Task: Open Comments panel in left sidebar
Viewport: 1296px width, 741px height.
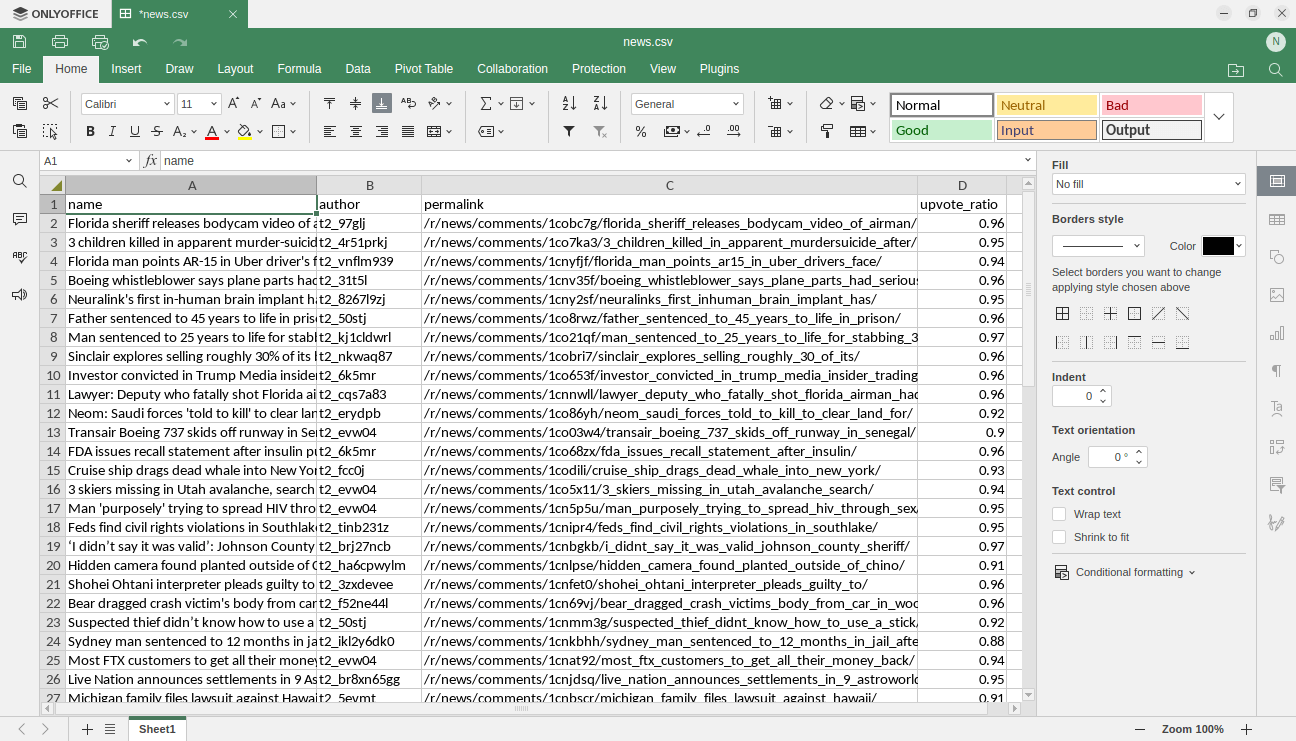Action: [x=19, y=219]
